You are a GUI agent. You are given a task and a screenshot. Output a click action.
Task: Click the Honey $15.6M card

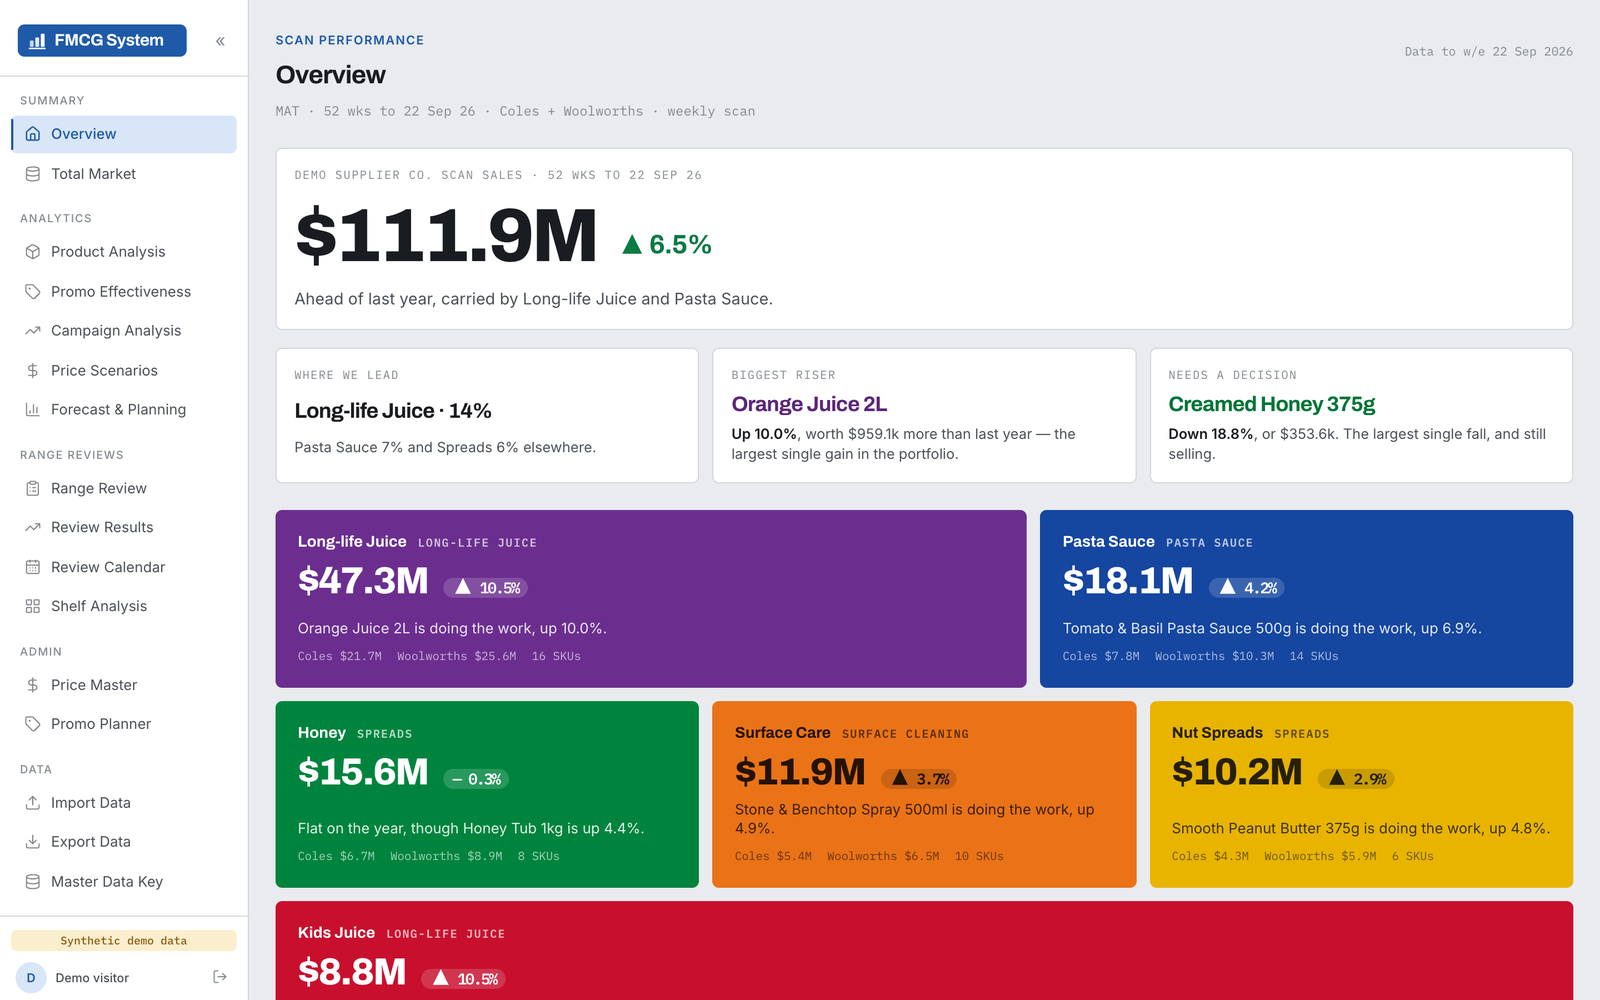487,794
